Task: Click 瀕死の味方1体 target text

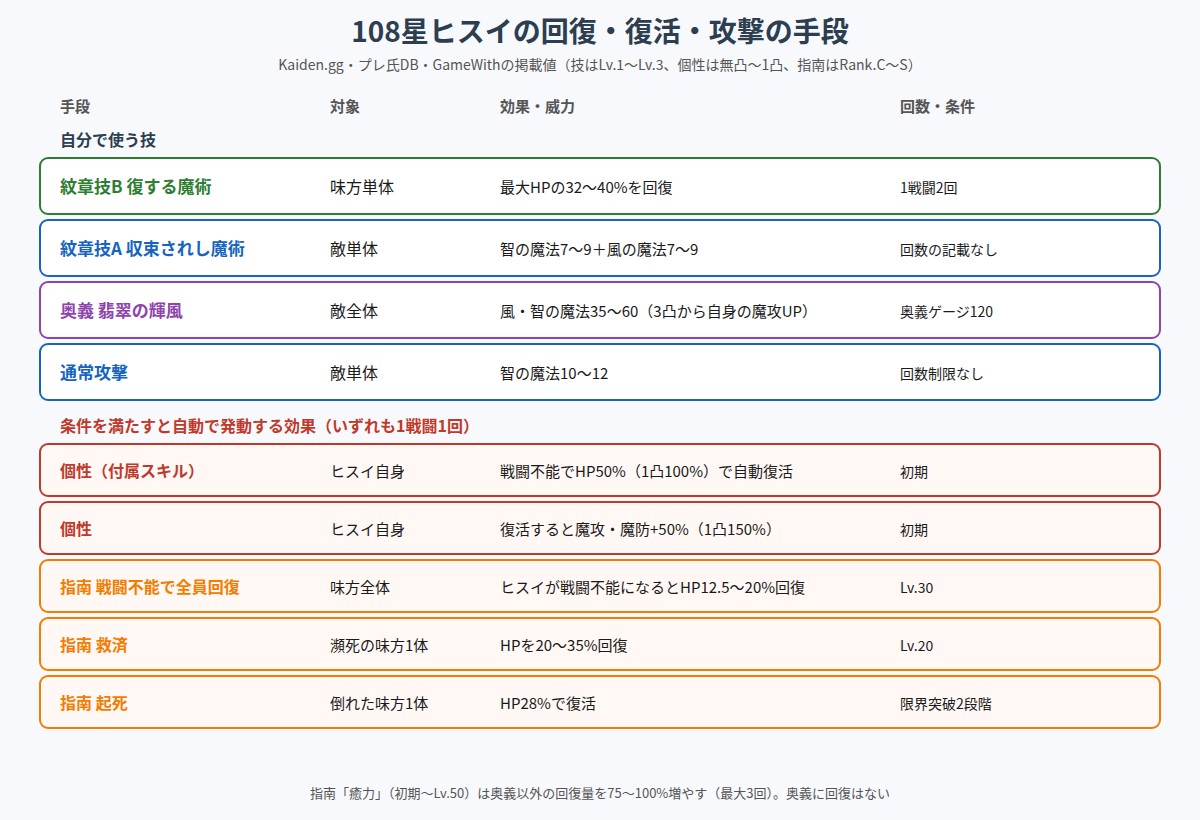Action: [379, 645]
